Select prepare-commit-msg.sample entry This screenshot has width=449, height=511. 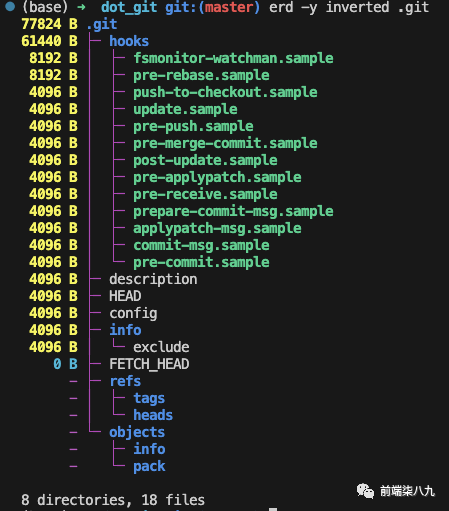233,211
